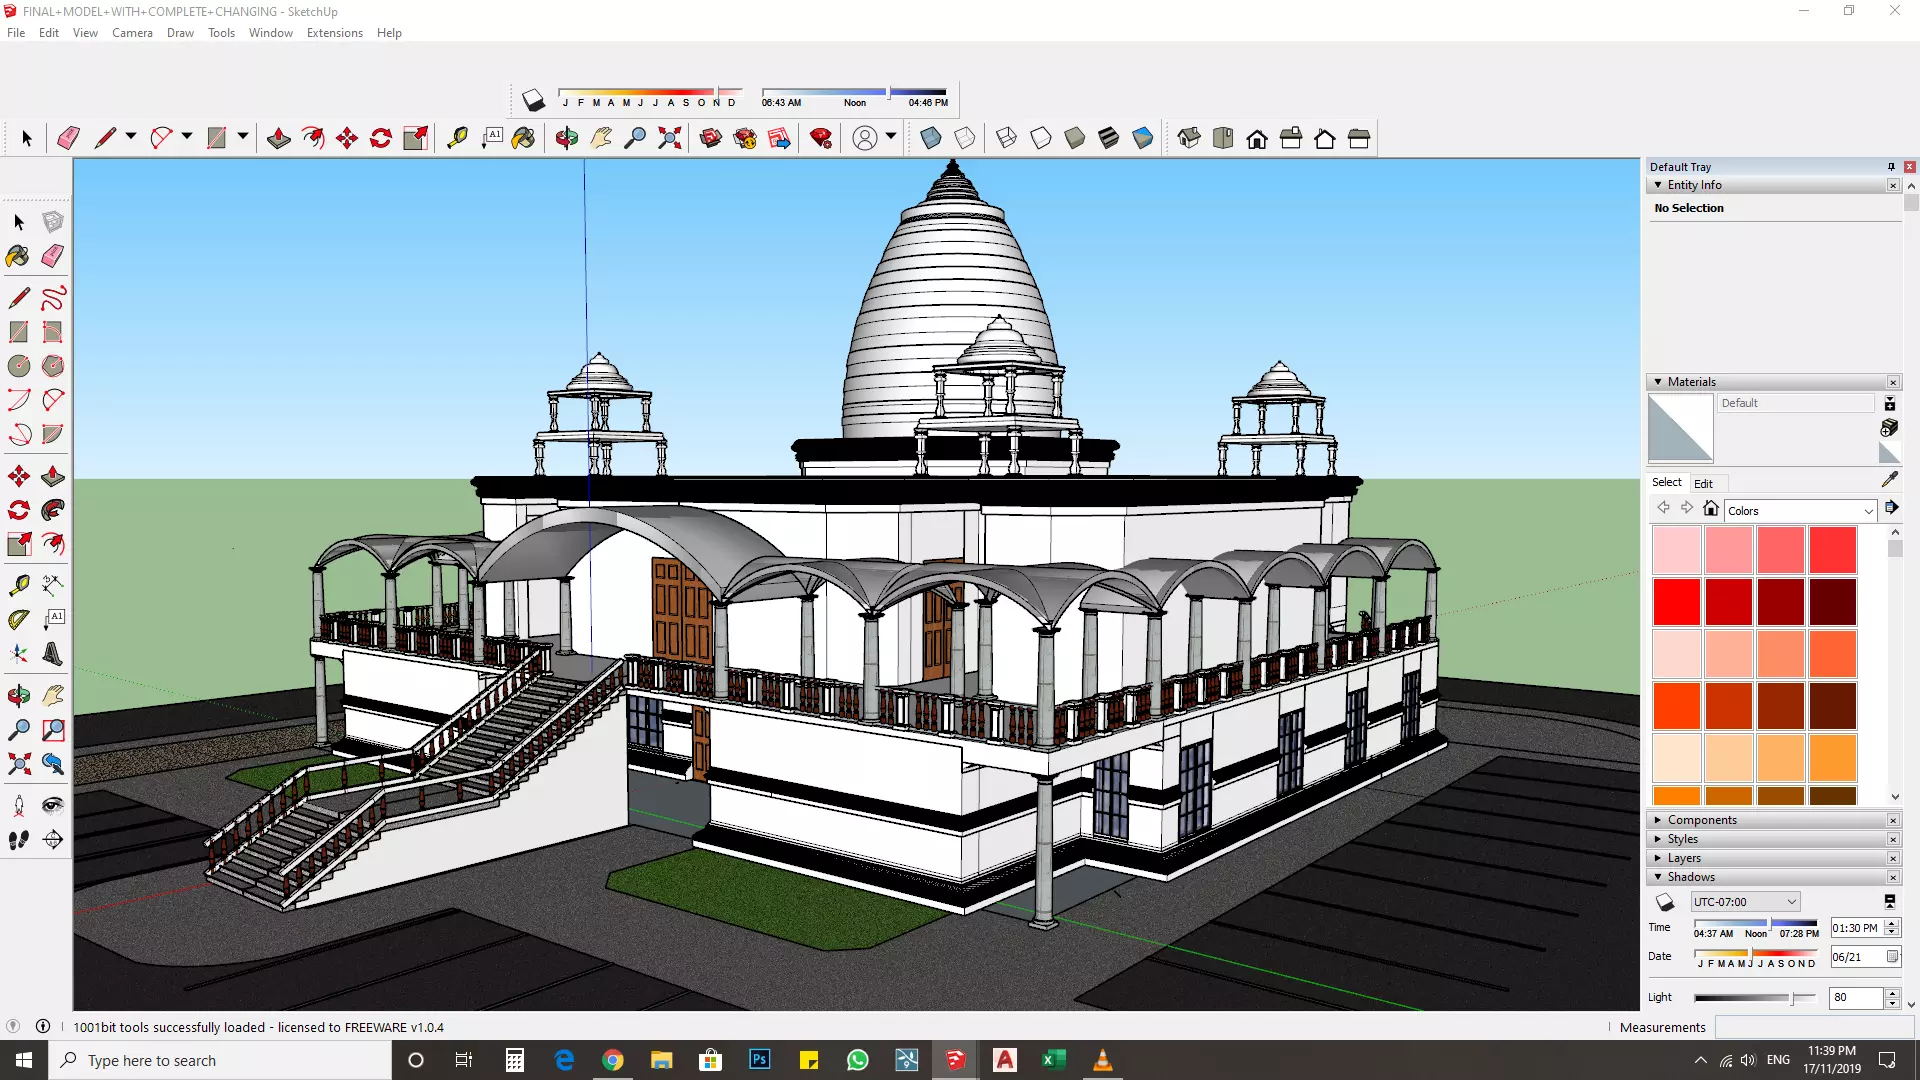Choose the Tape Measure tool in top toolbar
The height and width of the screenshot is (1080, 1920).
457,138
